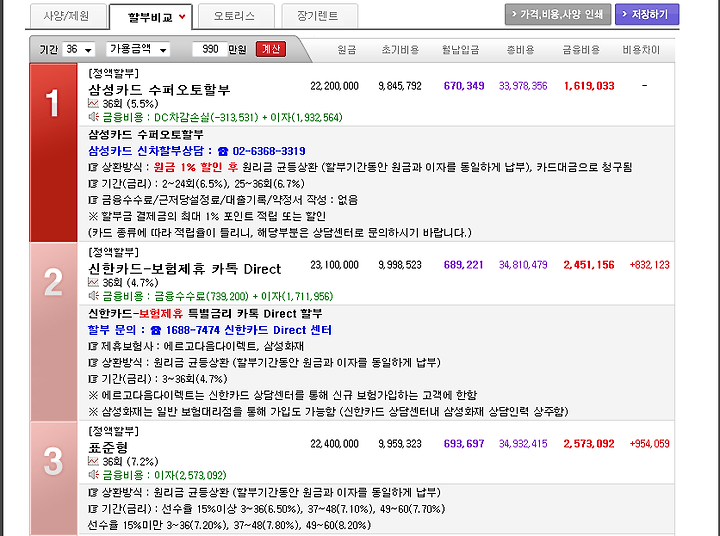Click 총비용 value 33,978,356

pyautogui.click(x=523, y=86)
